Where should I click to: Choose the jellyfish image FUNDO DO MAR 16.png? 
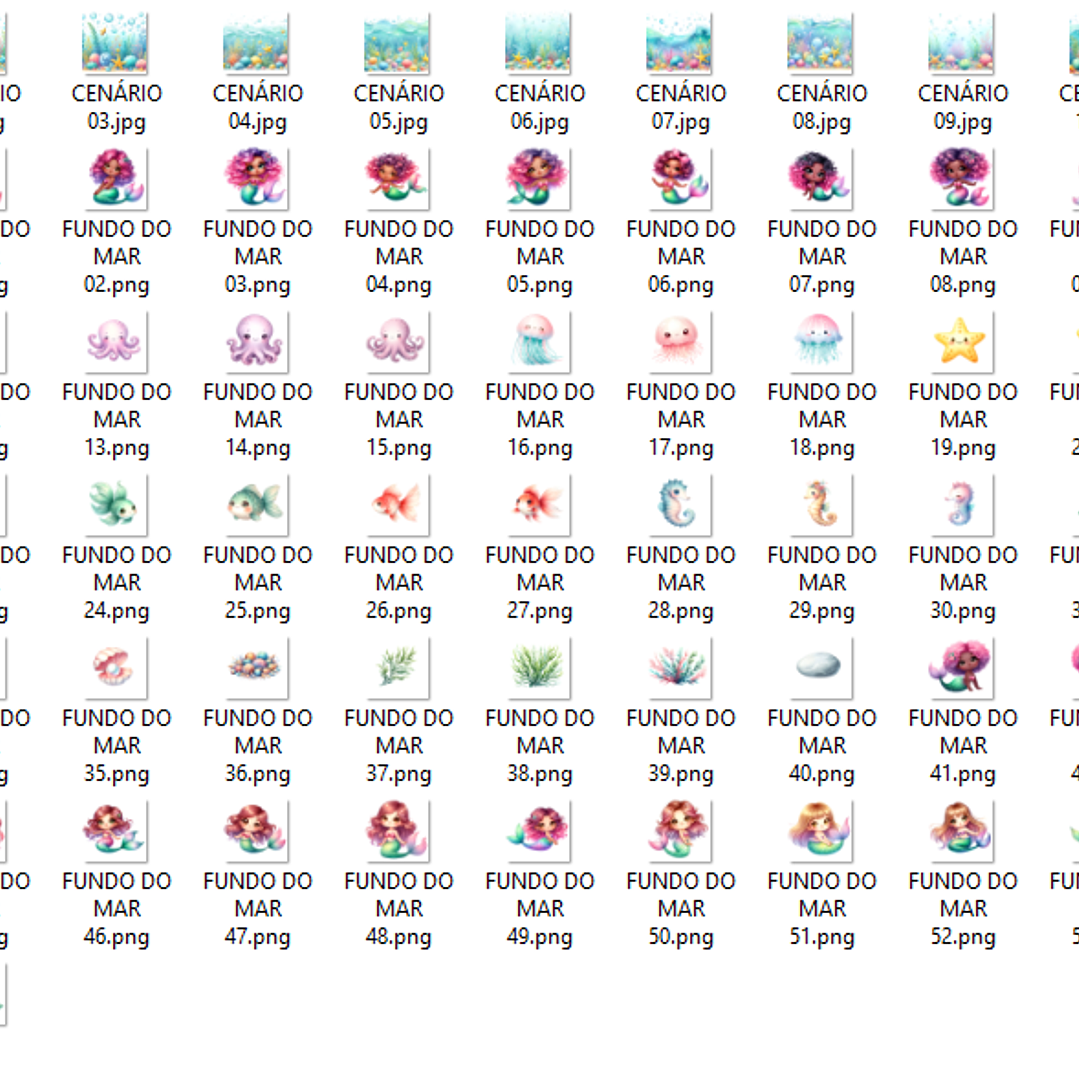pos(539,341)
